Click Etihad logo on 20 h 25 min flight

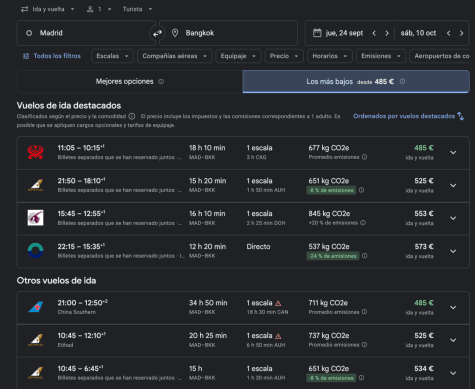35,340
